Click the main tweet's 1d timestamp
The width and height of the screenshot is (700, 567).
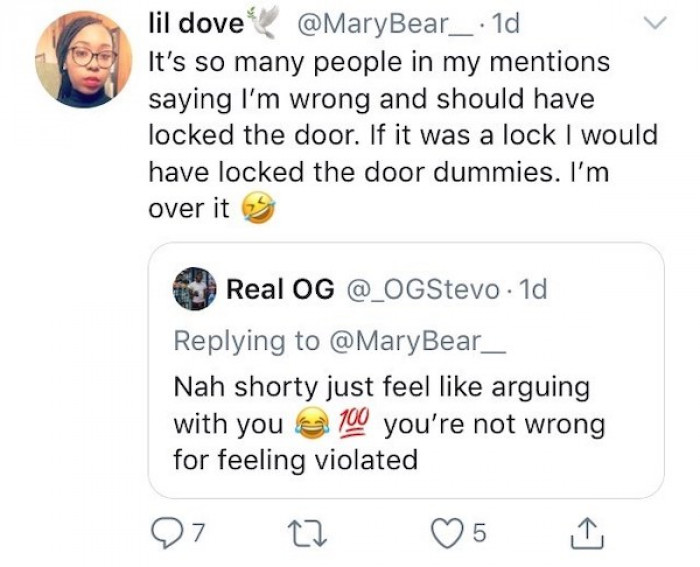[x=505, y=23]
